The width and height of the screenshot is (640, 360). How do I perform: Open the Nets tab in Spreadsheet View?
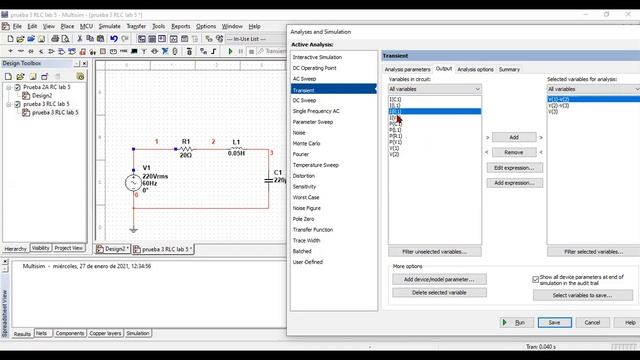click(41, 333)
